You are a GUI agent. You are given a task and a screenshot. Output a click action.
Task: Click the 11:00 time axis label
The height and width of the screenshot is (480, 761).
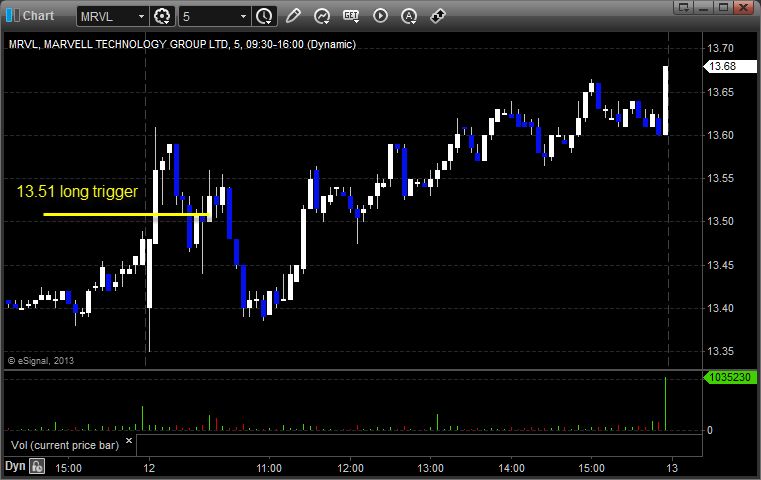[269, 468]
